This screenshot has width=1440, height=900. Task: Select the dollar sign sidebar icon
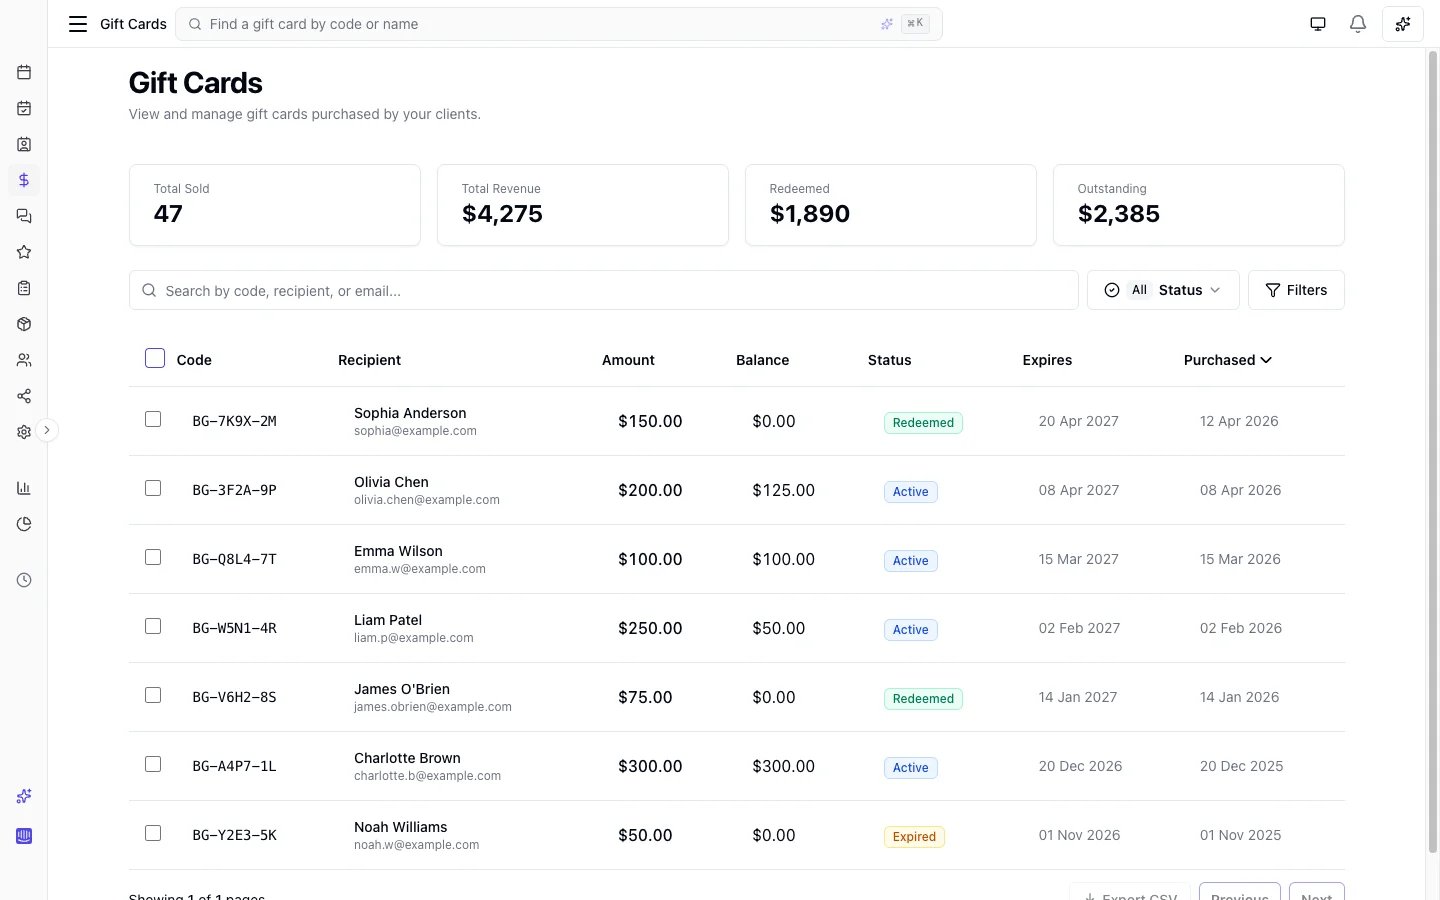click(24, 180)
